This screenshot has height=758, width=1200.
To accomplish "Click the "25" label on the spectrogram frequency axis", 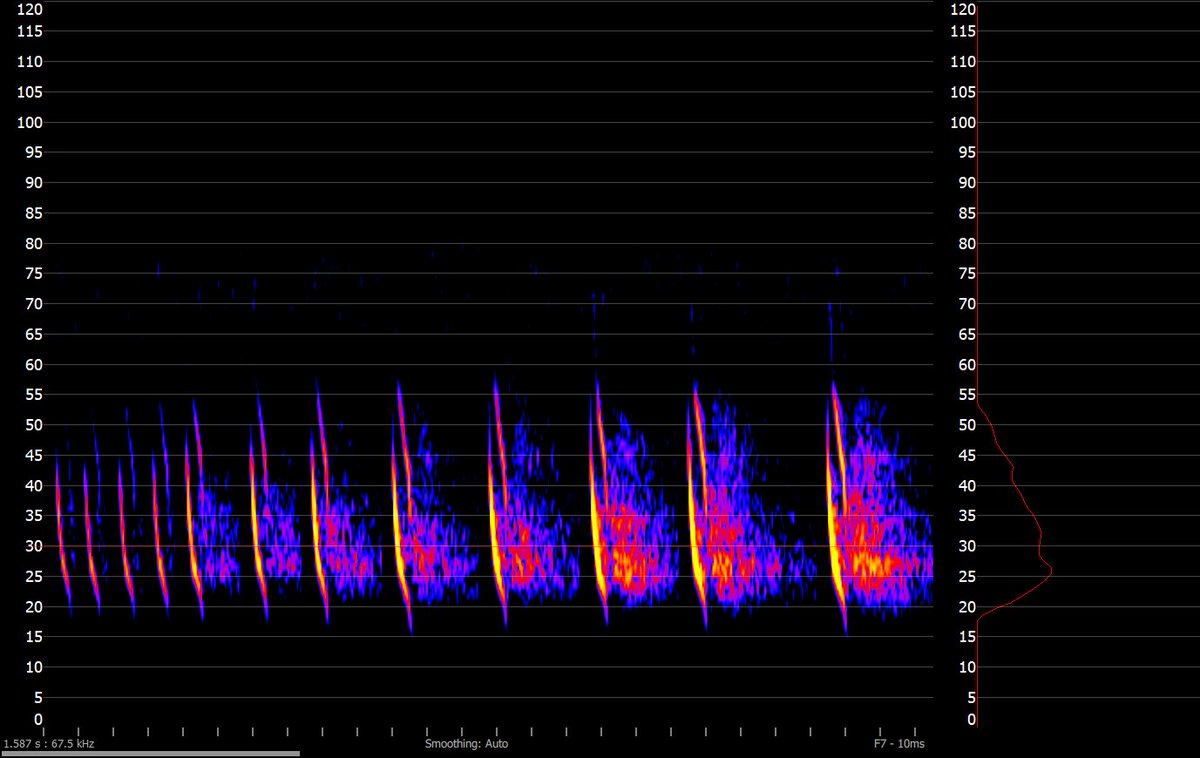I will point(35,577).
